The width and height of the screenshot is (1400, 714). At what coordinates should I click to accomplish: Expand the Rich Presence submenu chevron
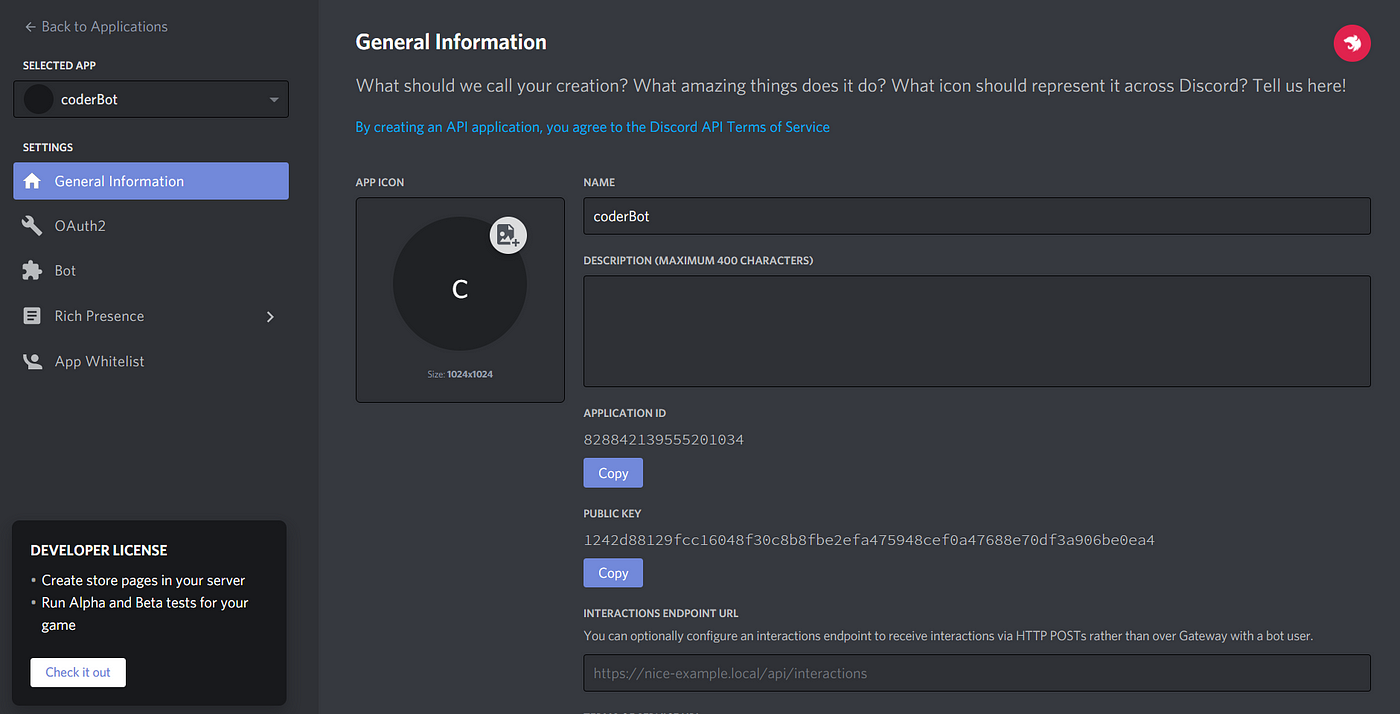(x=270, y=317)
